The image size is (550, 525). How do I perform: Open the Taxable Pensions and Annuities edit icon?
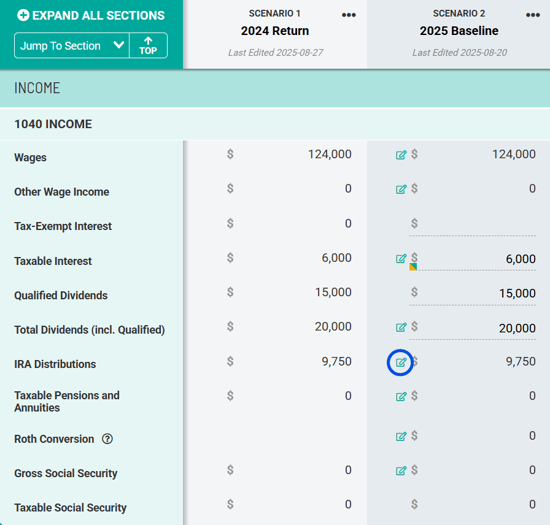point(401,396)
